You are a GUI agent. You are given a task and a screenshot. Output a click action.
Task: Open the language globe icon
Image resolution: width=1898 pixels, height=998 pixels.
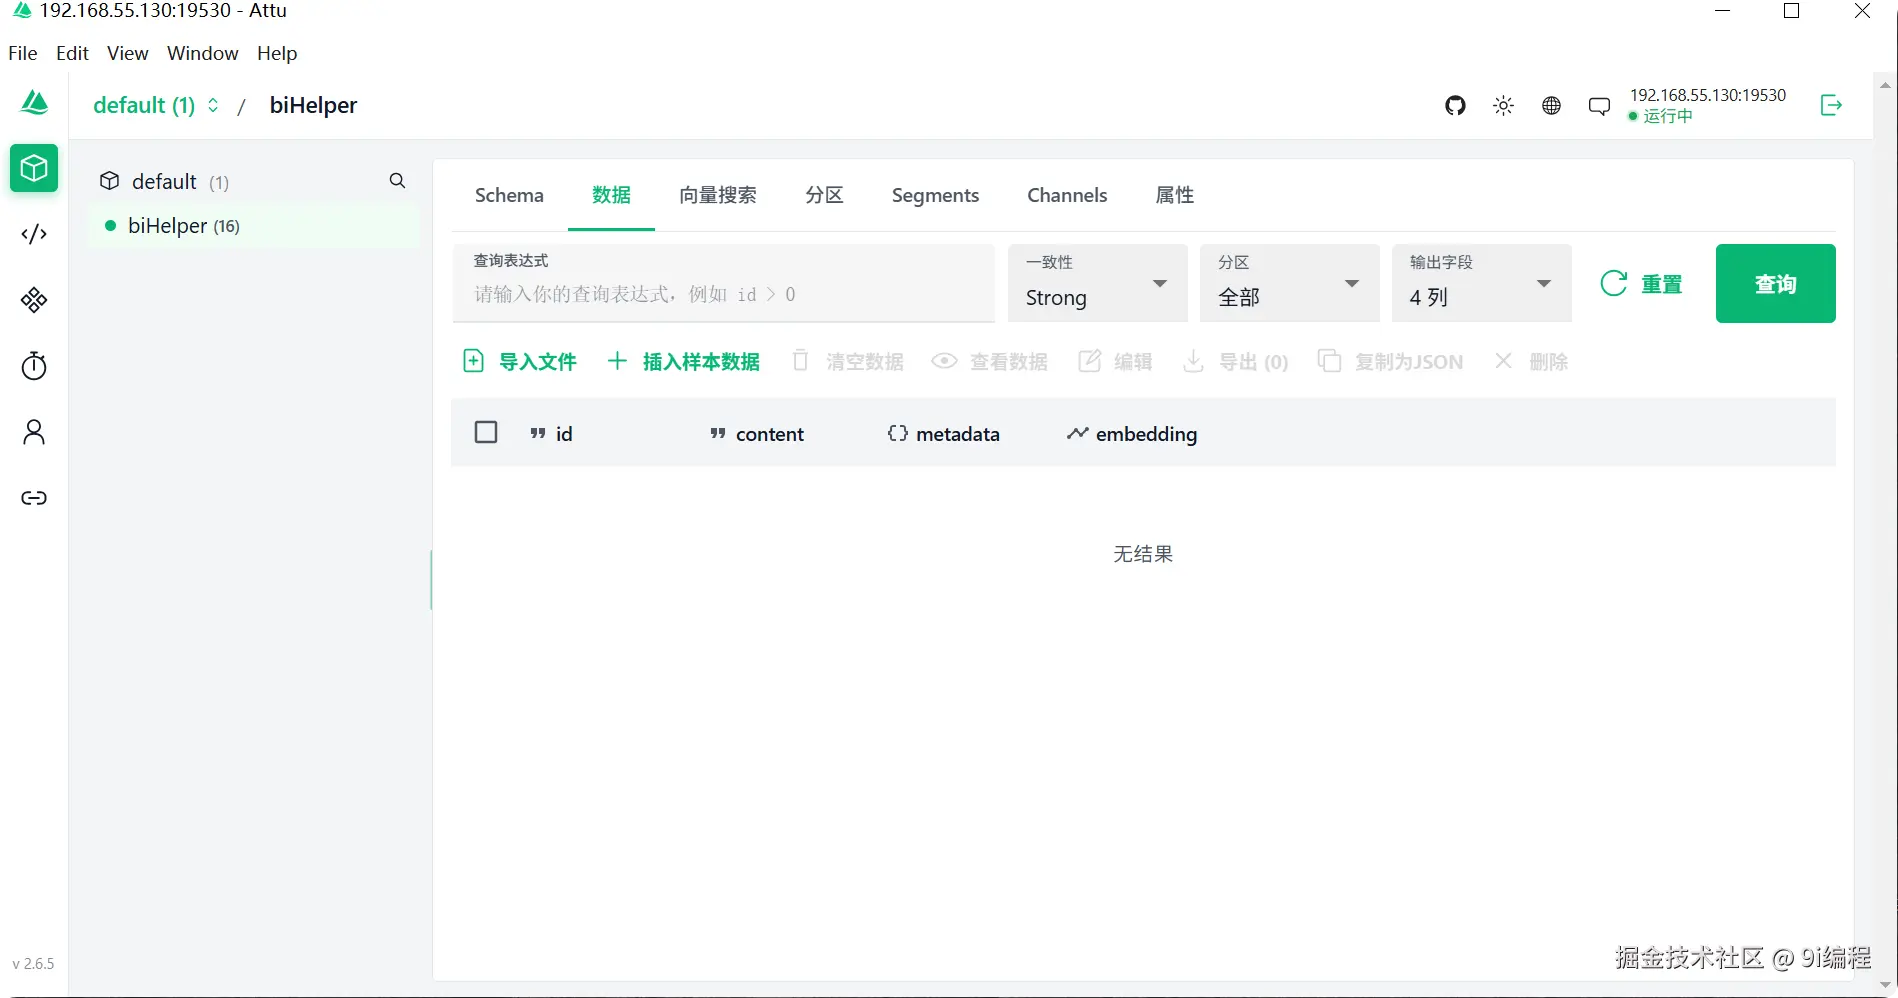1551,105
